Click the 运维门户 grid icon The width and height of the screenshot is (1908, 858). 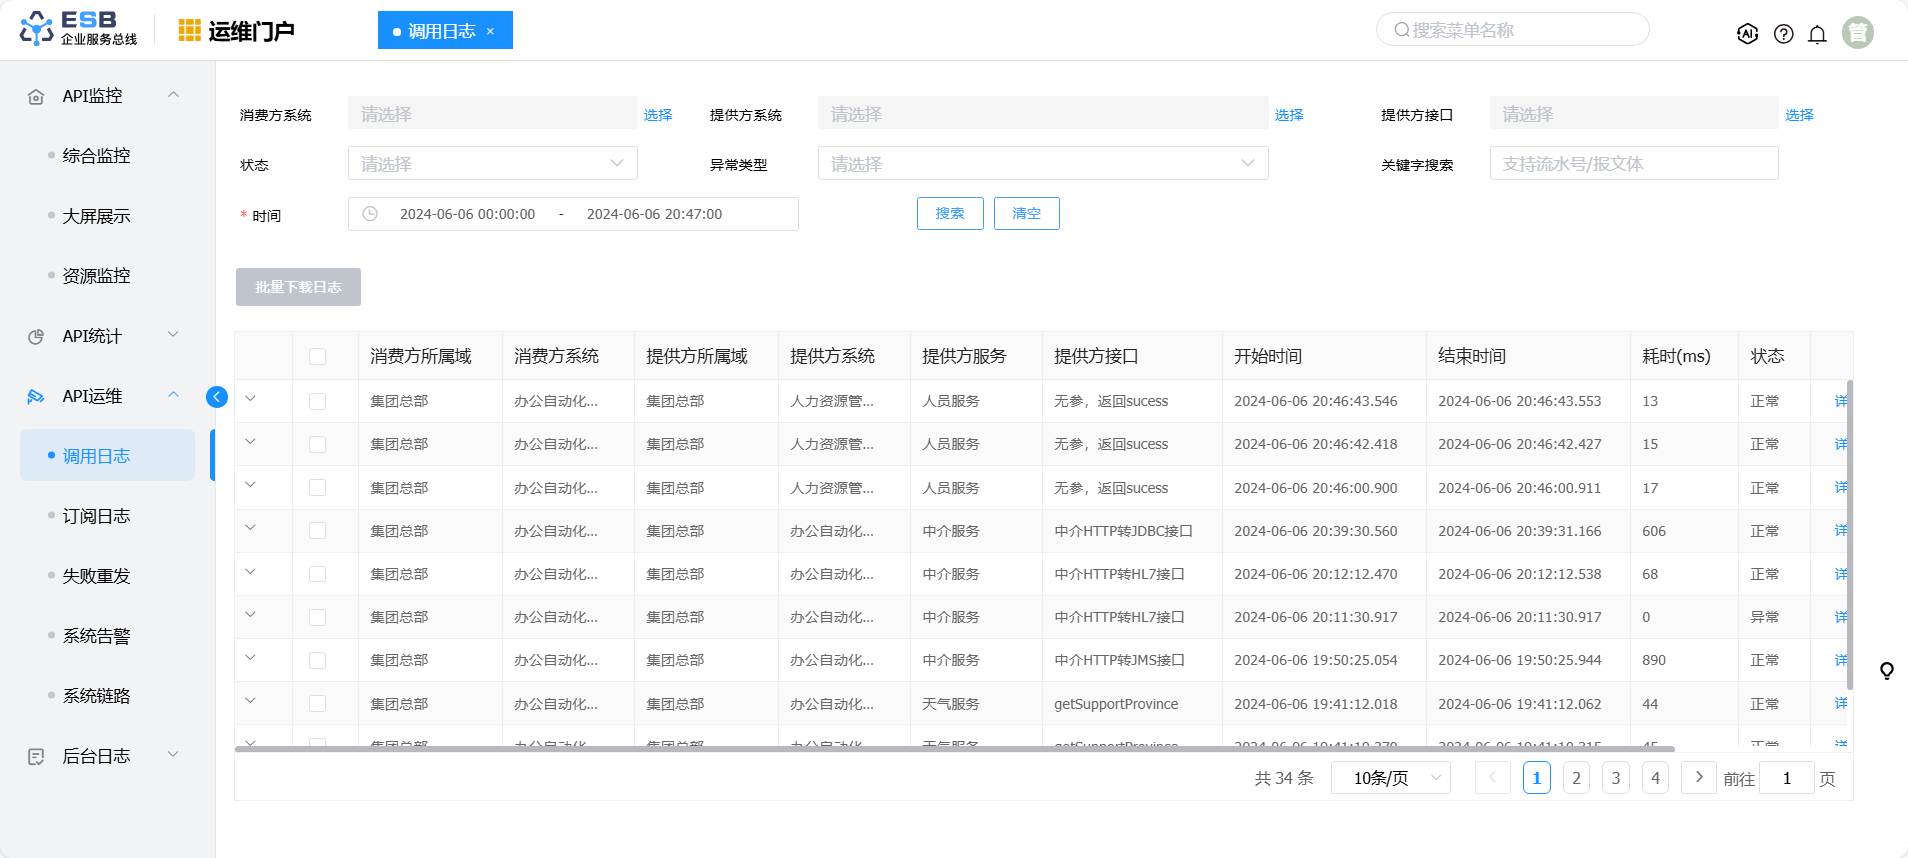(x=189, y=31)
